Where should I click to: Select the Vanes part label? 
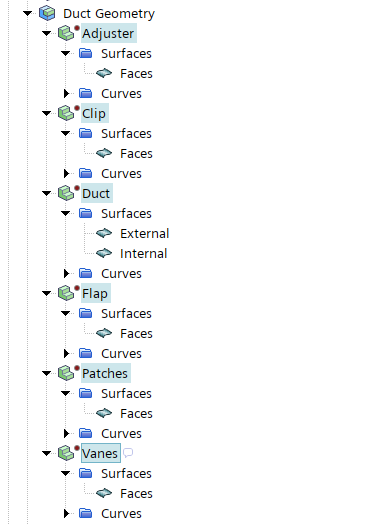pyautogui.click(x=100, y=453)
